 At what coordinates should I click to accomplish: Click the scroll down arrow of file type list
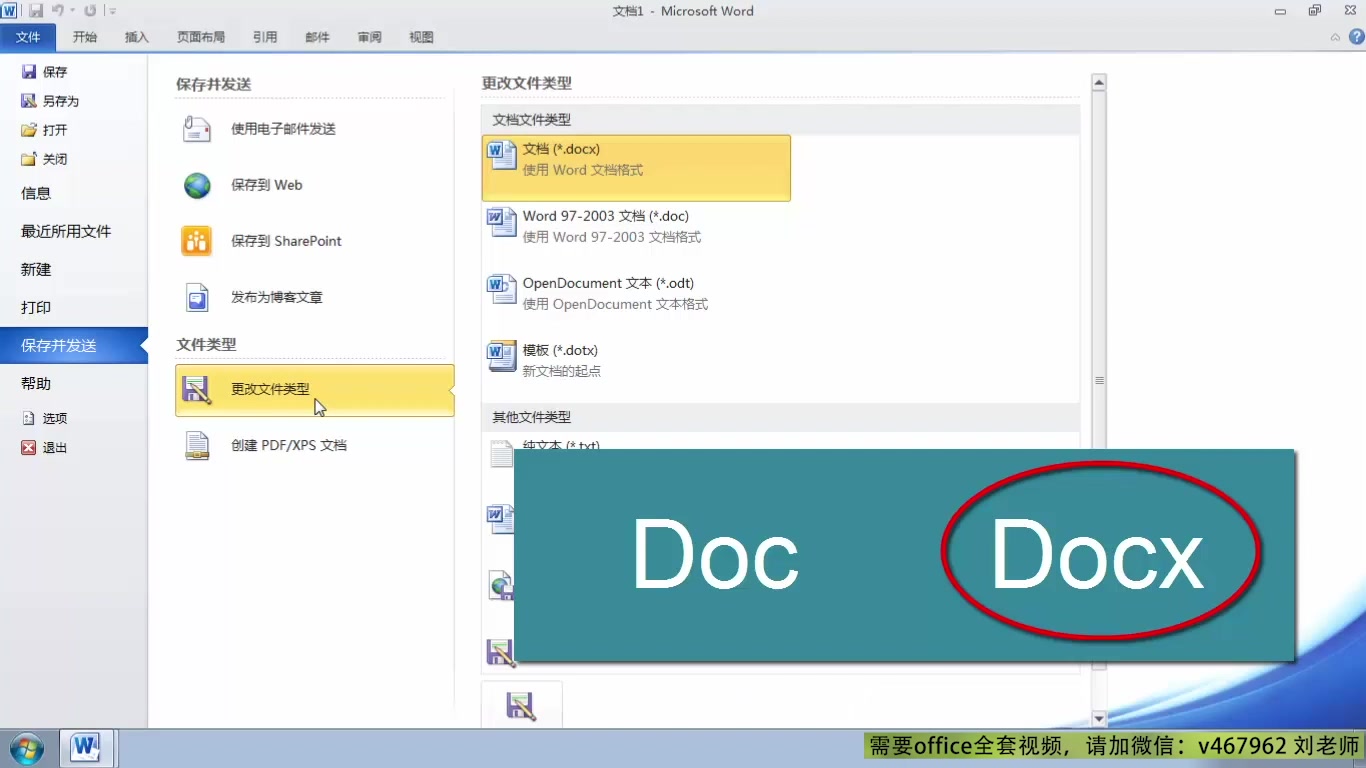(1099, 718)
